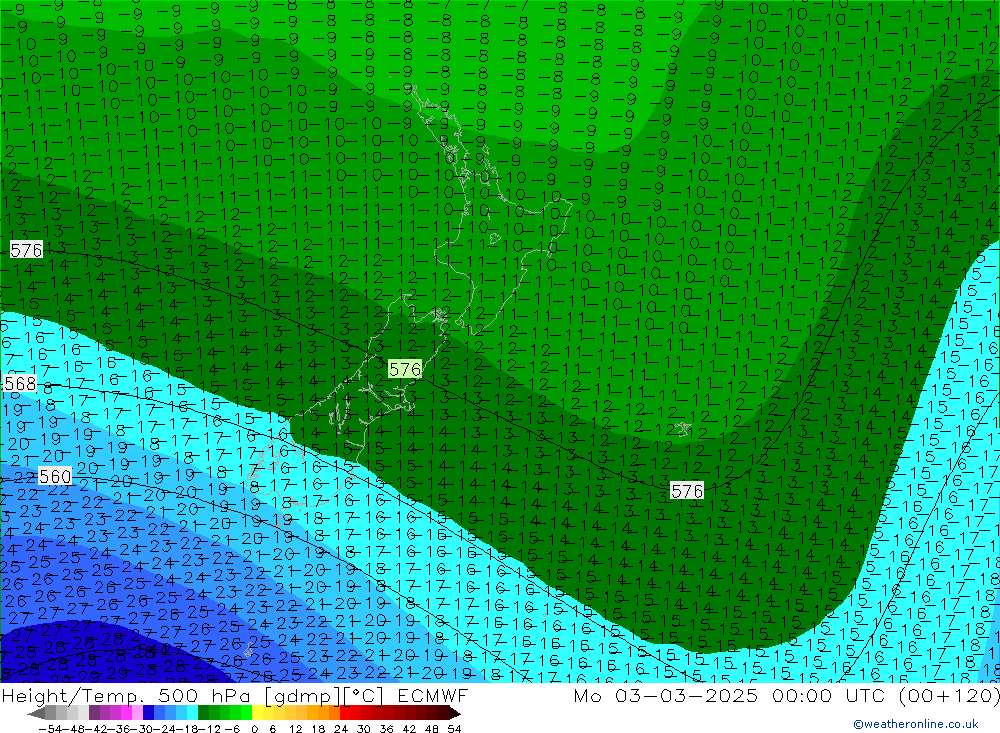Click the magenta swatch above -36
Image resolution: width=1000 pixels, height=733 pixels.
point(126,713)
